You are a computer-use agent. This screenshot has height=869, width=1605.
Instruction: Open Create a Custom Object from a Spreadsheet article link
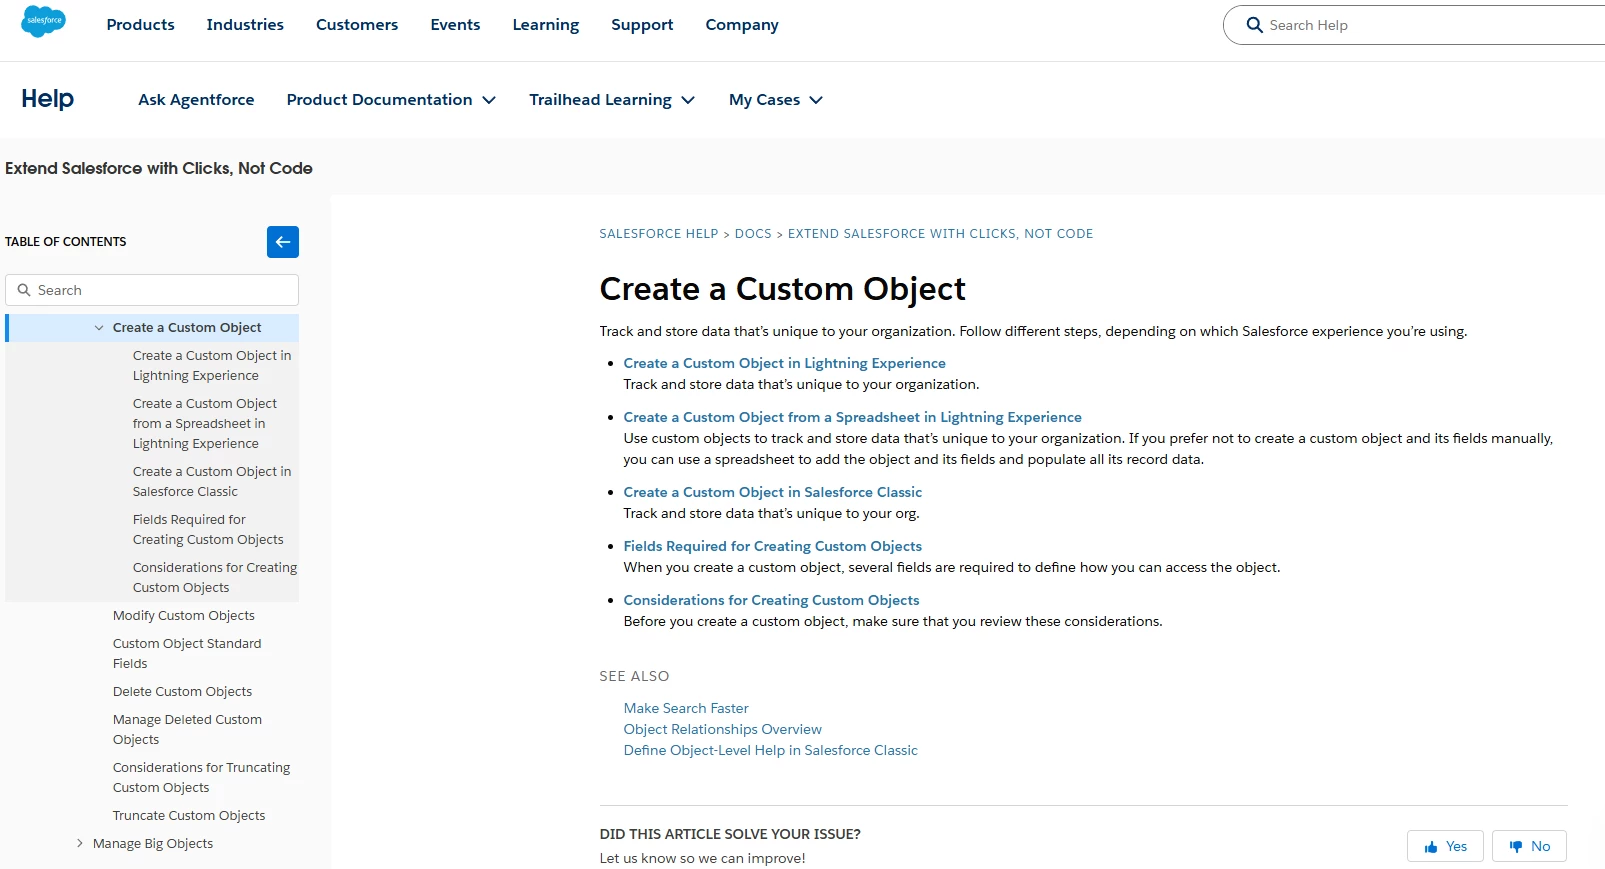click(x=852, y=417)
